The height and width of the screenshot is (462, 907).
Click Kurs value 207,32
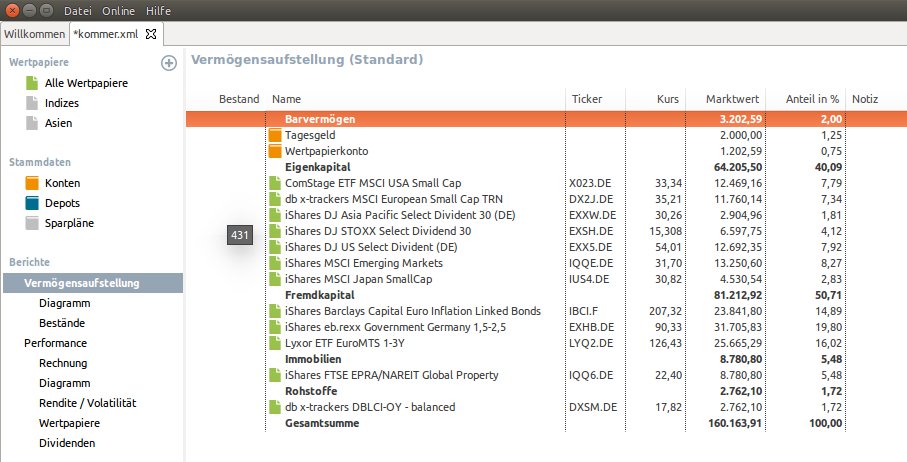[665, 311]
